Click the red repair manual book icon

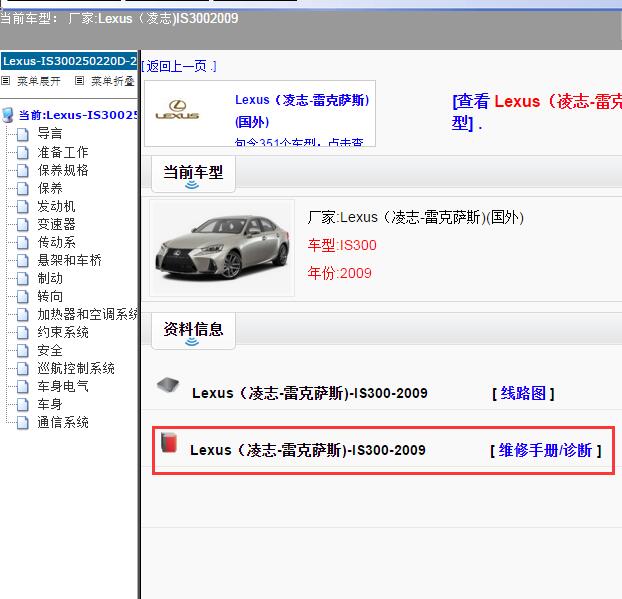(169, 442)
